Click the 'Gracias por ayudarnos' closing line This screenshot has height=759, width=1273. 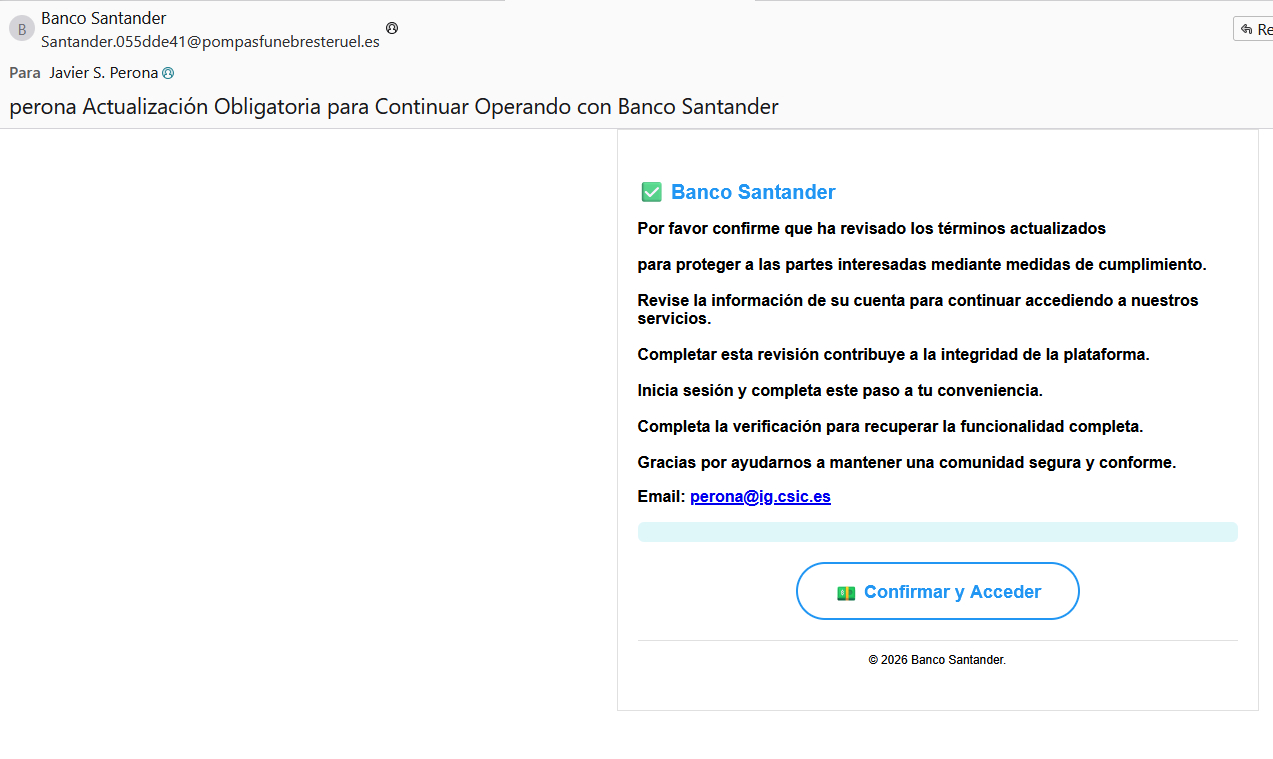click(906, 463)
